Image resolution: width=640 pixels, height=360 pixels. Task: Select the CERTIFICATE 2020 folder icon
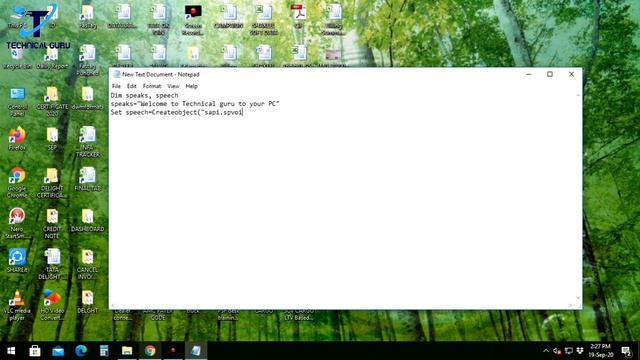[52, 102]
